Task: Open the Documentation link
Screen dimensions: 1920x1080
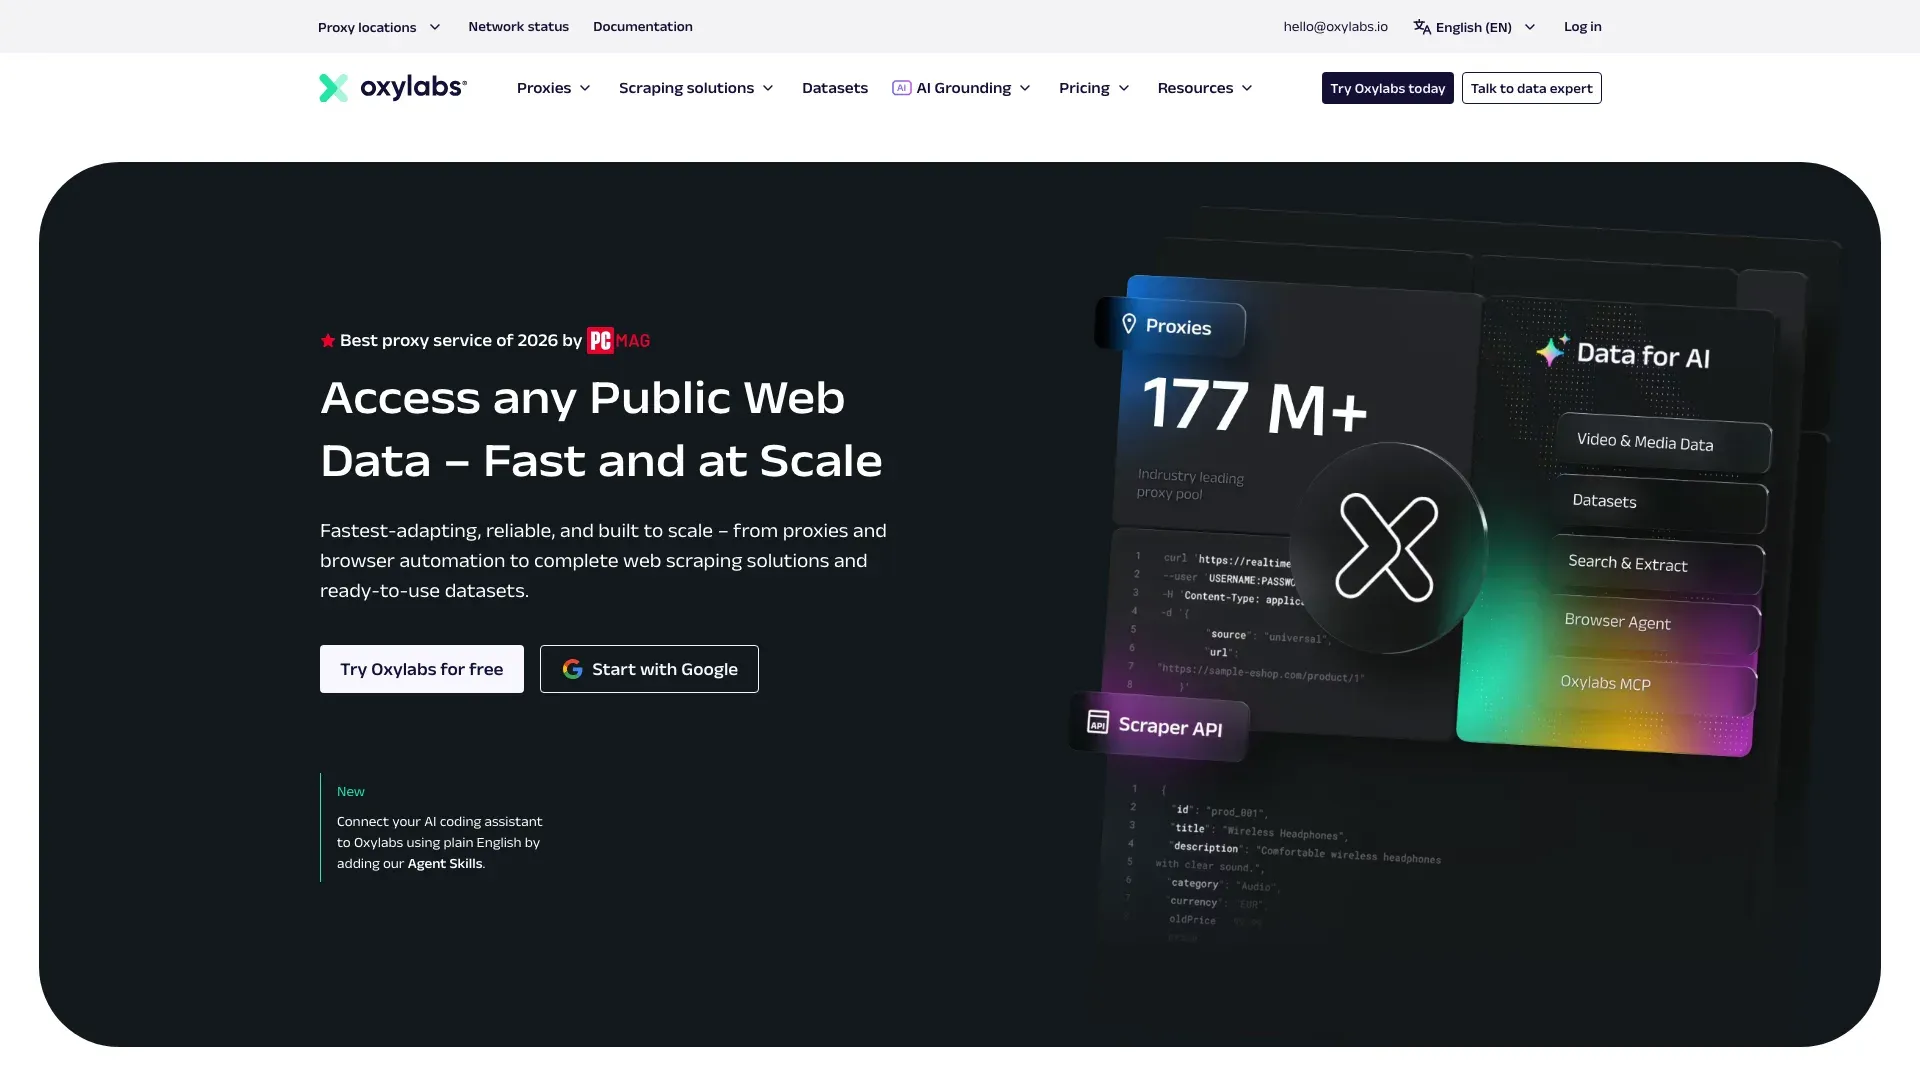Action: point(643,27)
